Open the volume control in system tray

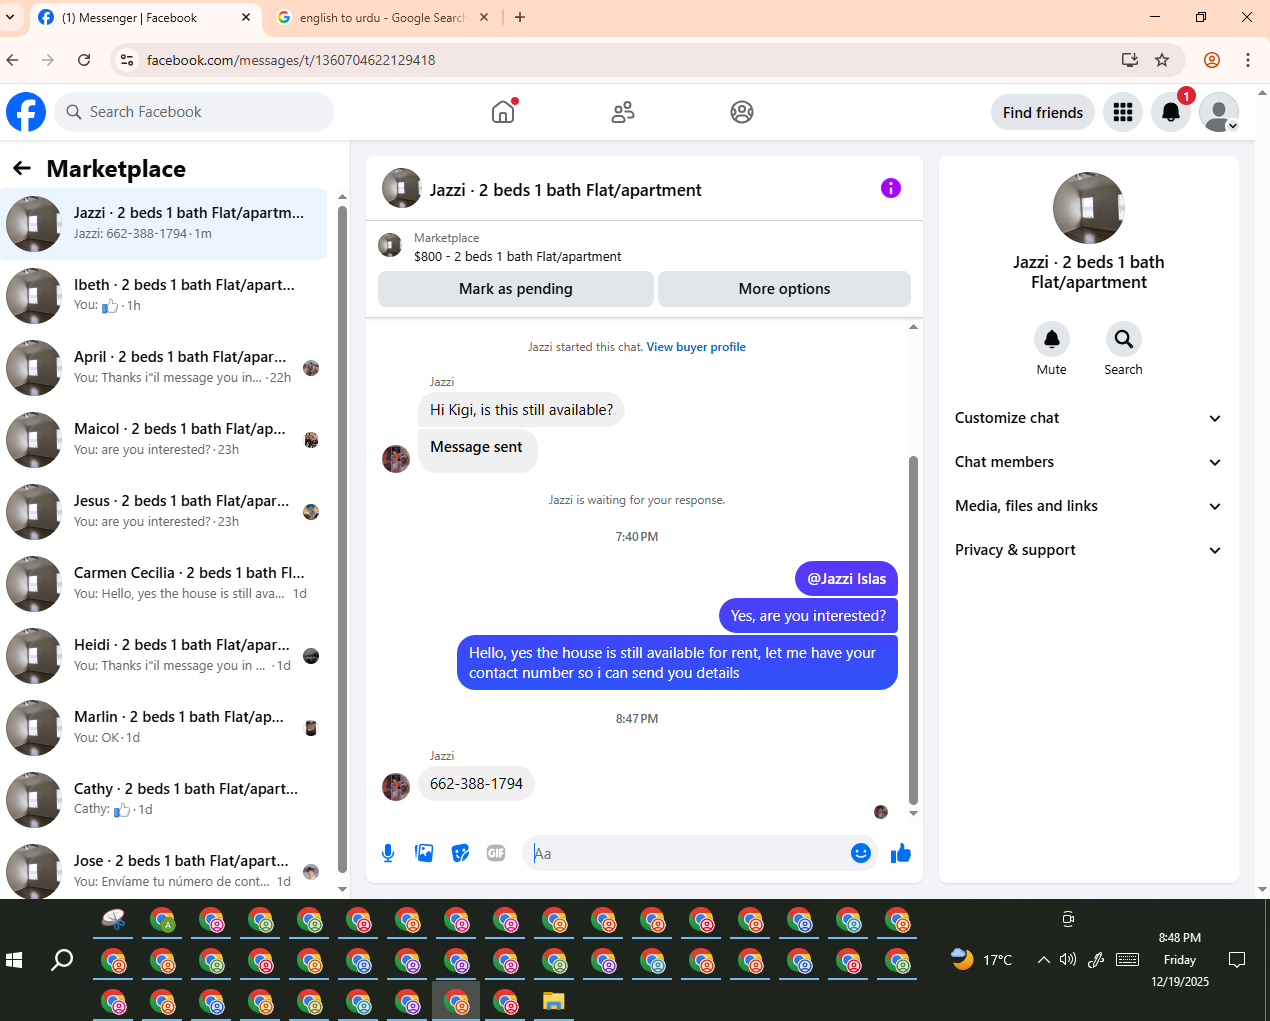pyautogui.click(x=1068, y=960)
